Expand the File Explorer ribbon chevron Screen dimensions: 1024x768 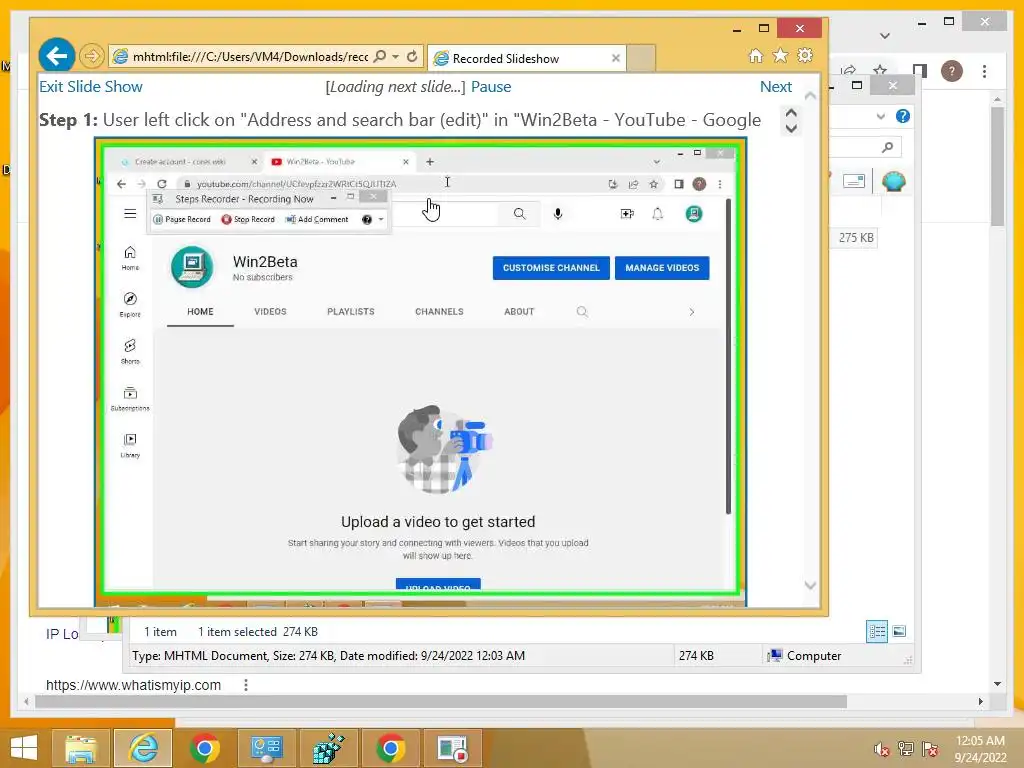(880, 116)
